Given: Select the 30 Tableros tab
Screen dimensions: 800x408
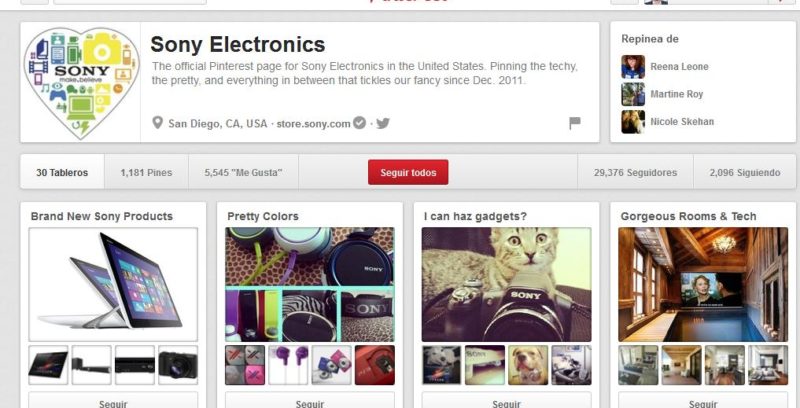Looking at the screenshot, I should (62, 172).
